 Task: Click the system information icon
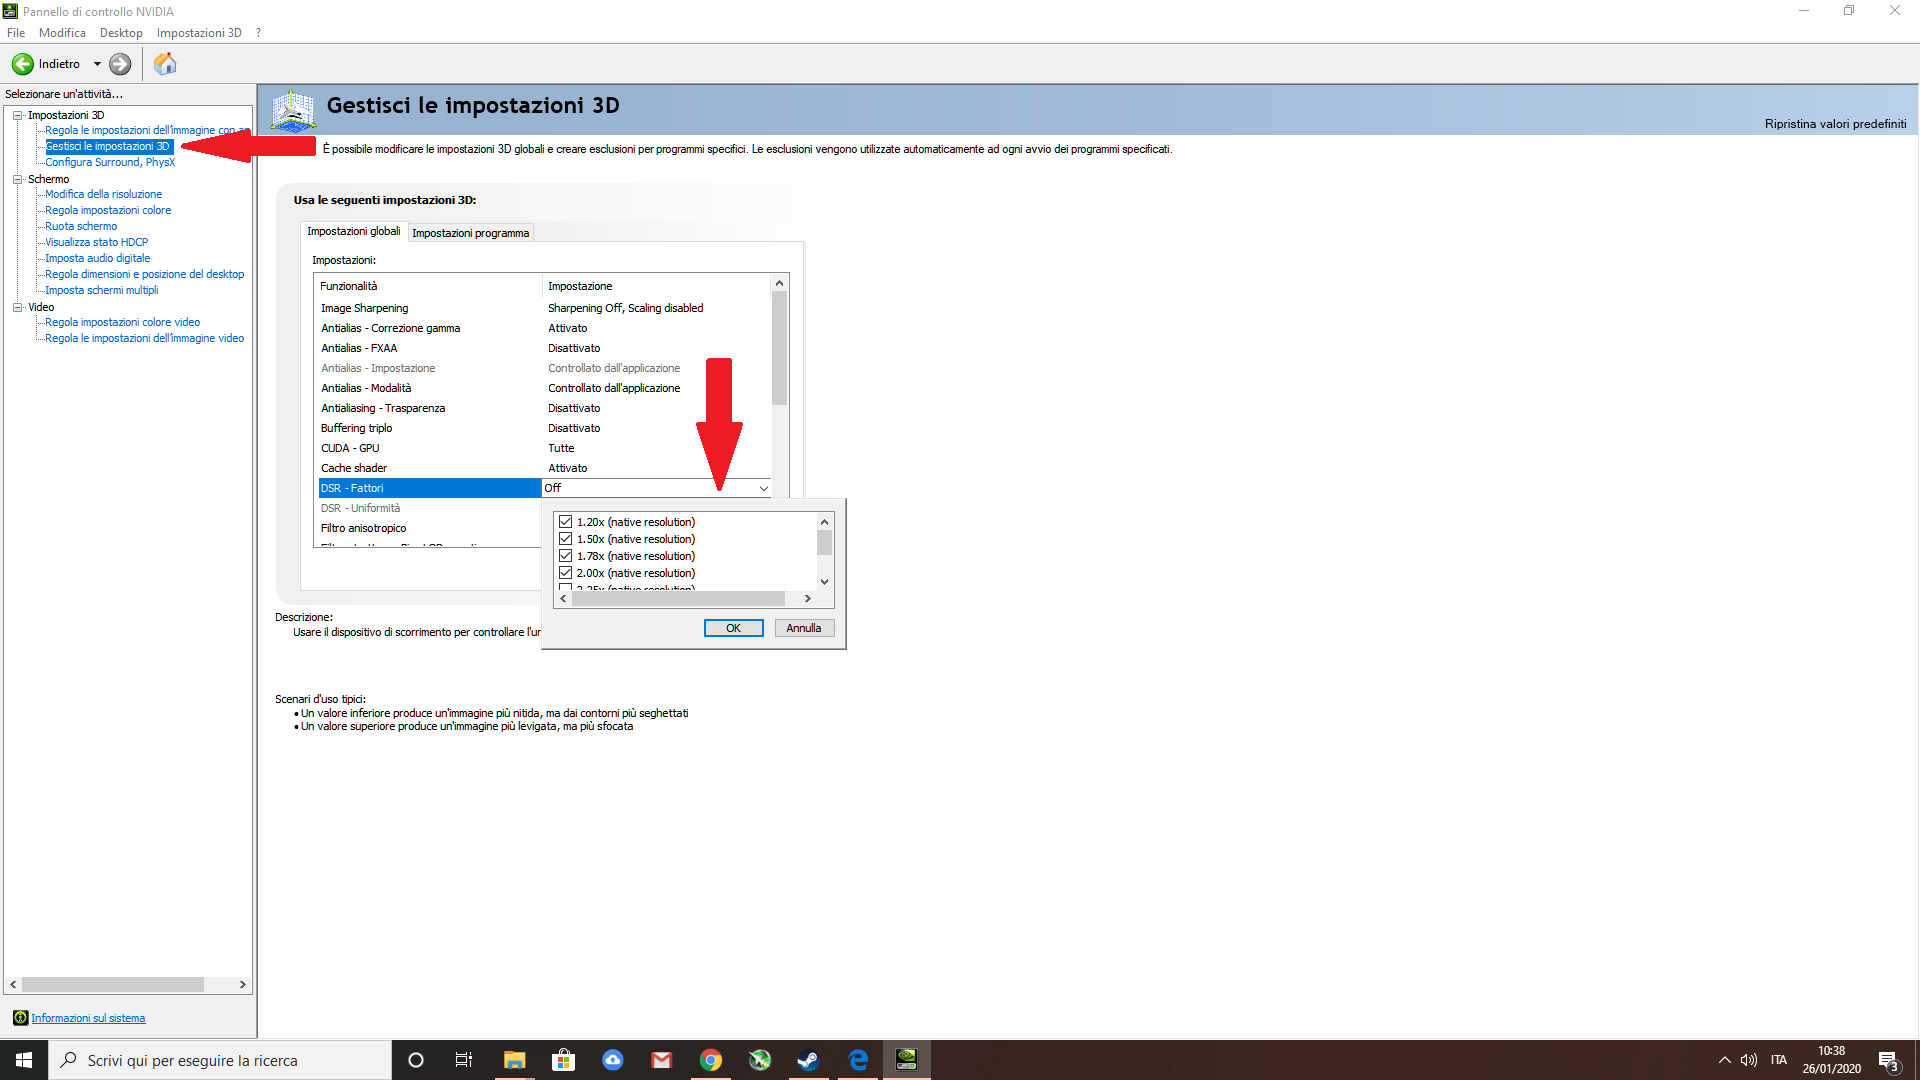pyautogui.click(x=20, y=1018)
